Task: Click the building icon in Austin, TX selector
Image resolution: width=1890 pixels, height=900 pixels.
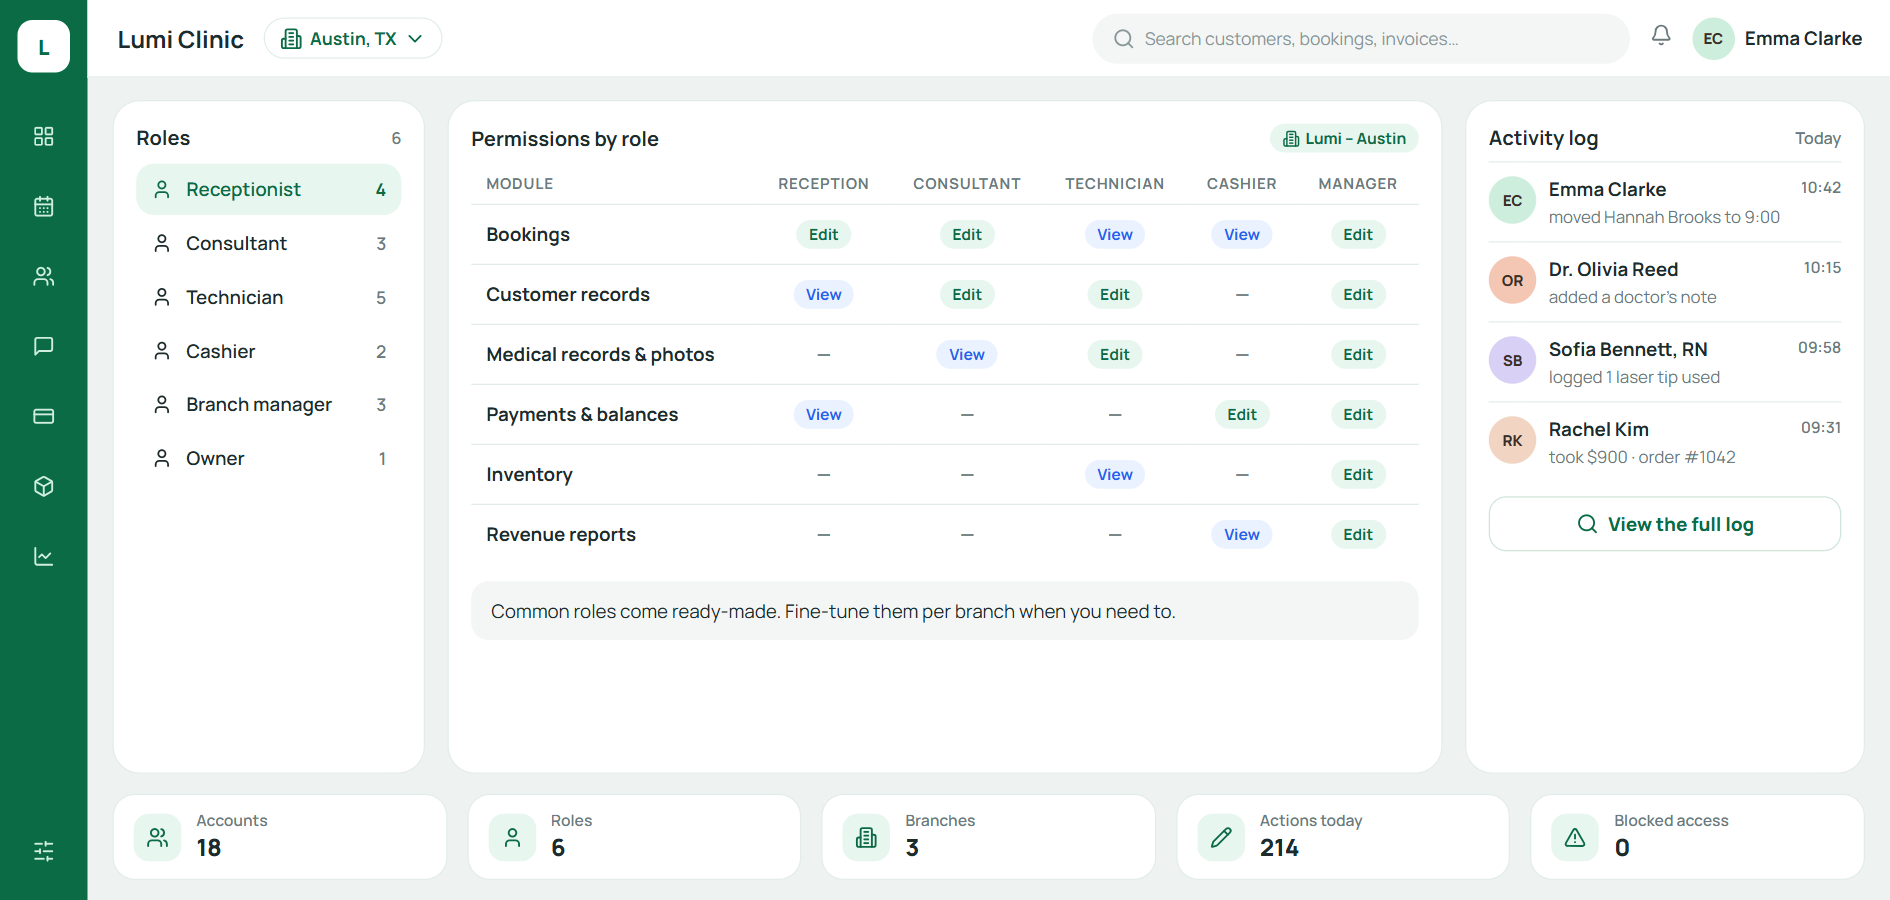Action: (291, 39)
